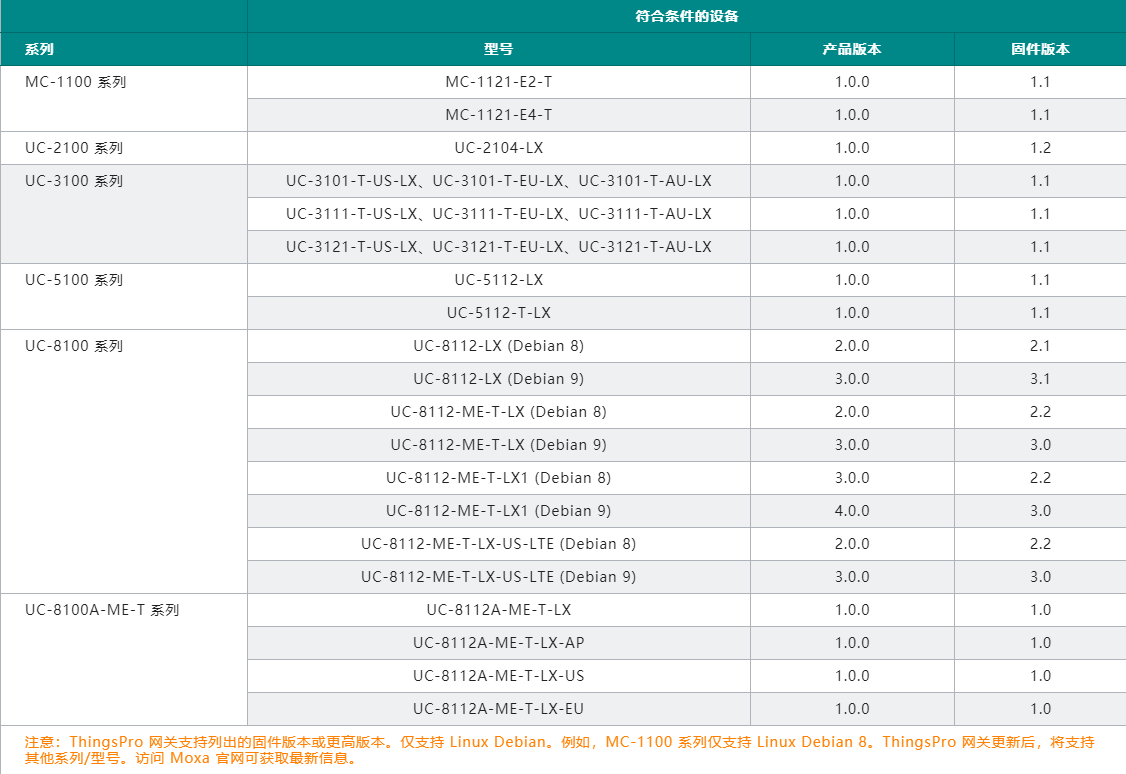Click the 固件版本 column header
1126x774 pixels.
pyautogui.click(x=1040, y=49)
